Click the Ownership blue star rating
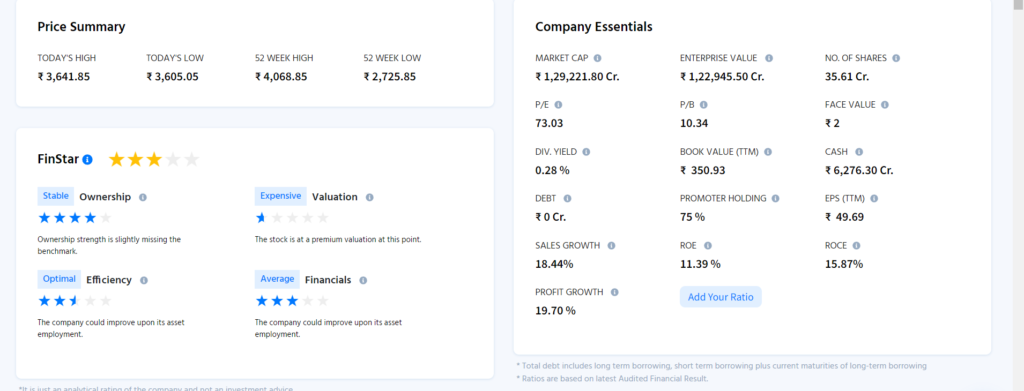The height and width of the screenshot is (391, 1024). click(75, 217)
